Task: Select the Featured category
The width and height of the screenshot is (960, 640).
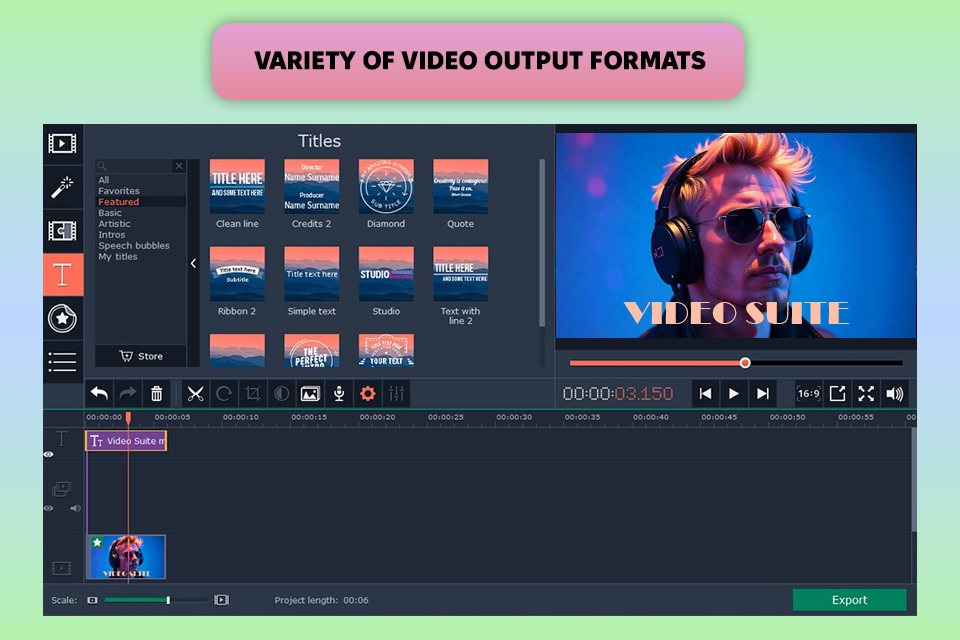Action: pos(119,202)
